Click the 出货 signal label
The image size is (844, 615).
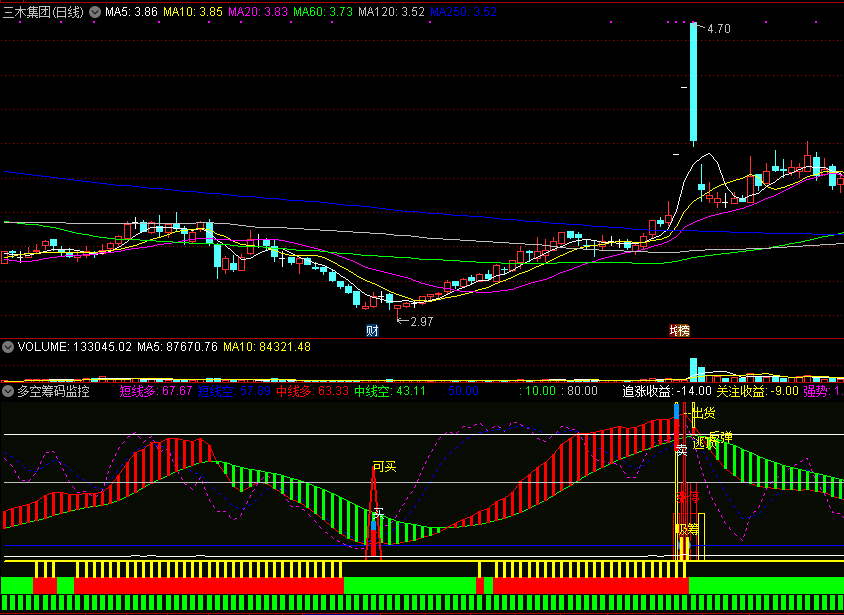click(x=704, y=413)
